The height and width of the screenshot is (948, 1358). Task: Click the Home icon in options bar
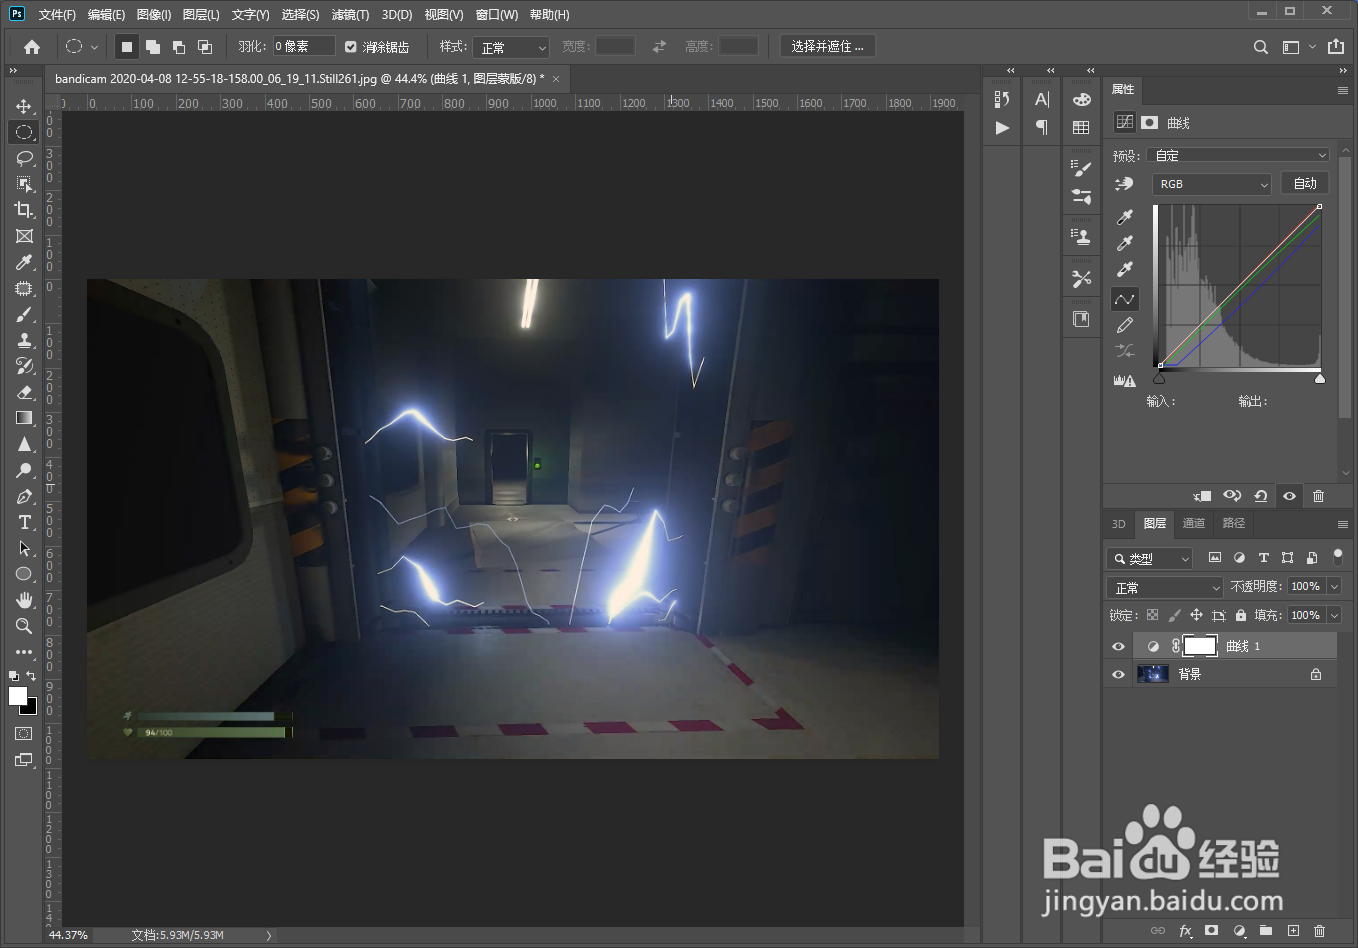pyautogui.click(x=32, y=47)
